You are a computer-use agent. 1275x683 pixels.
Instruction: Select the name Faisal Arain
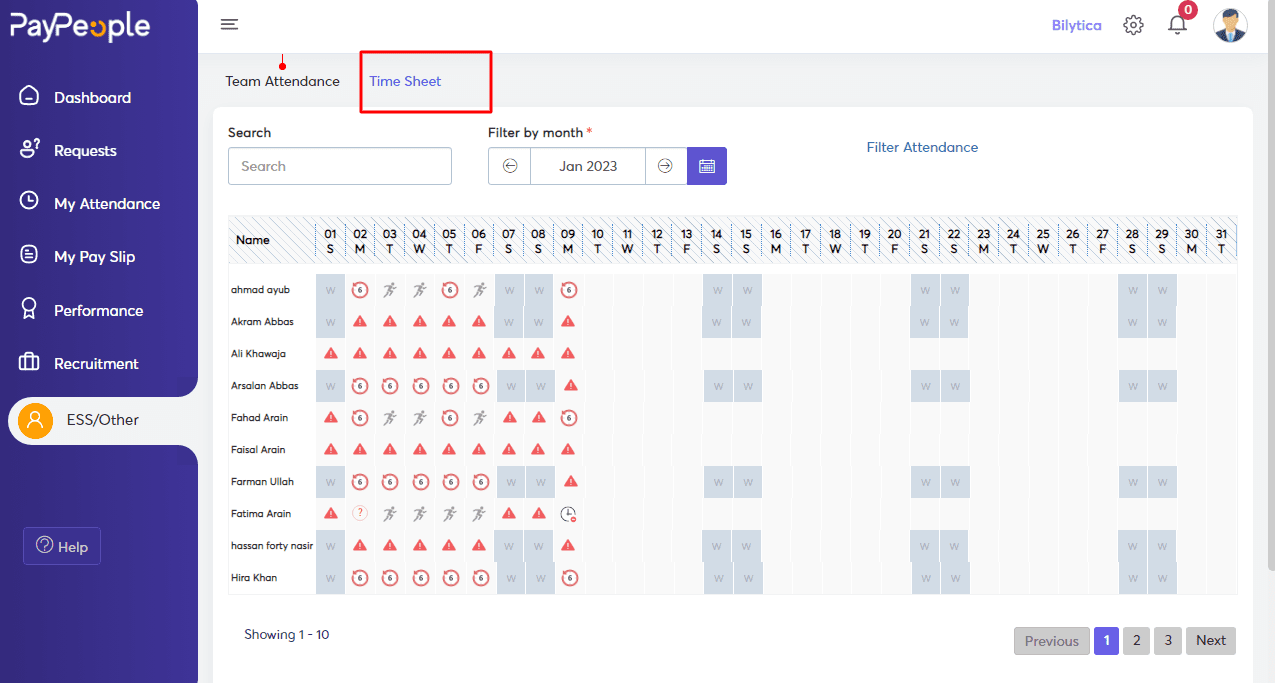tap(258, 450)
